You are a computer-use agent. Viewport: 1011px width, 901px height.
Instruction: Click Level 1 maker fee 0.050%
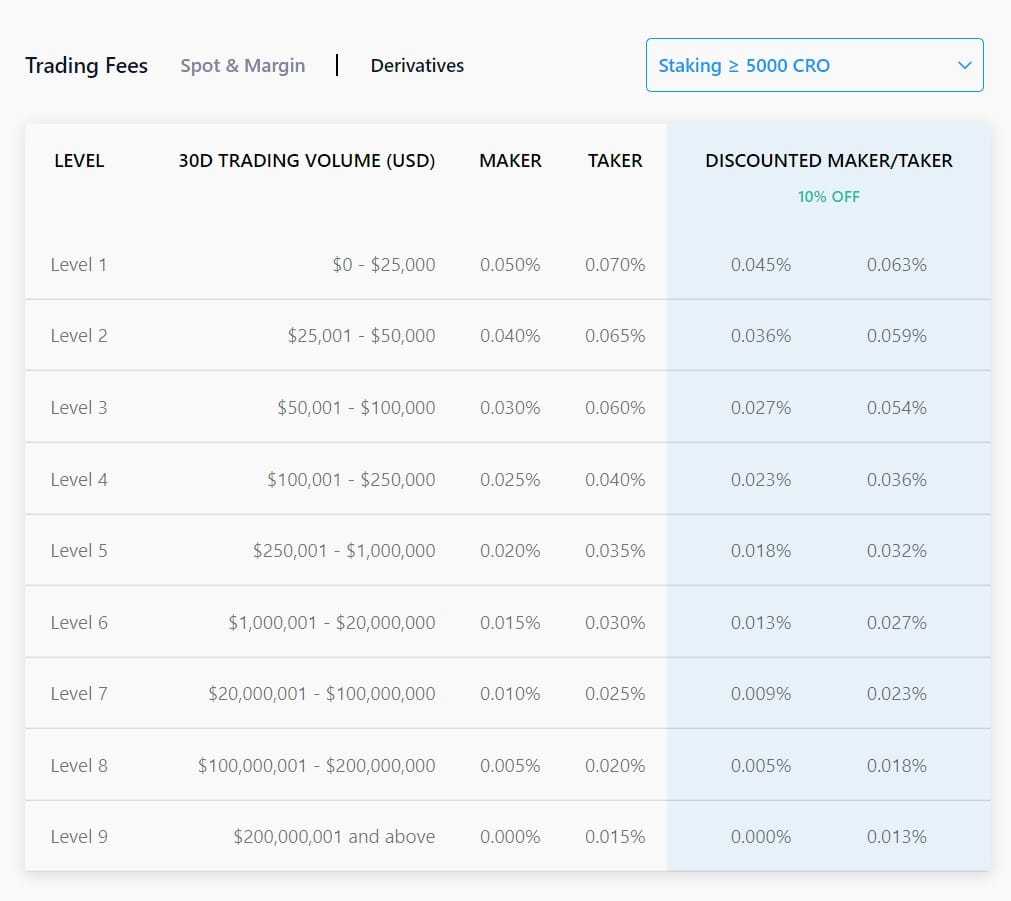point(510,264)
